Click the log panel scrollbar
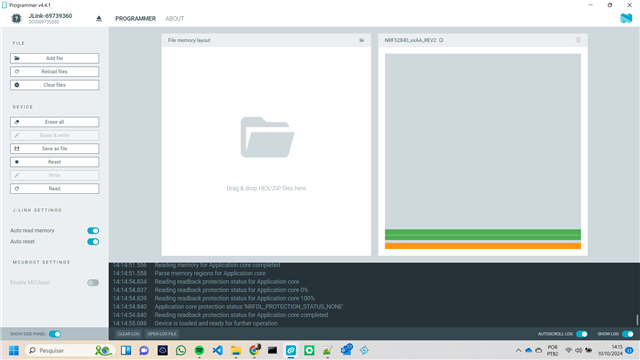 pyautogui.click(x=637, y=320)
